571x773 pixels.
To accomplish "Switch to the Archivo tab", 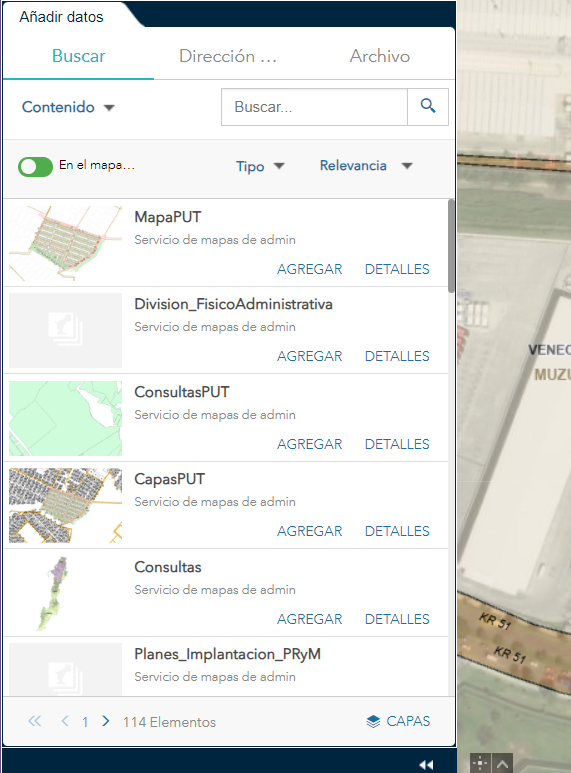I will (x=380, y=56).
